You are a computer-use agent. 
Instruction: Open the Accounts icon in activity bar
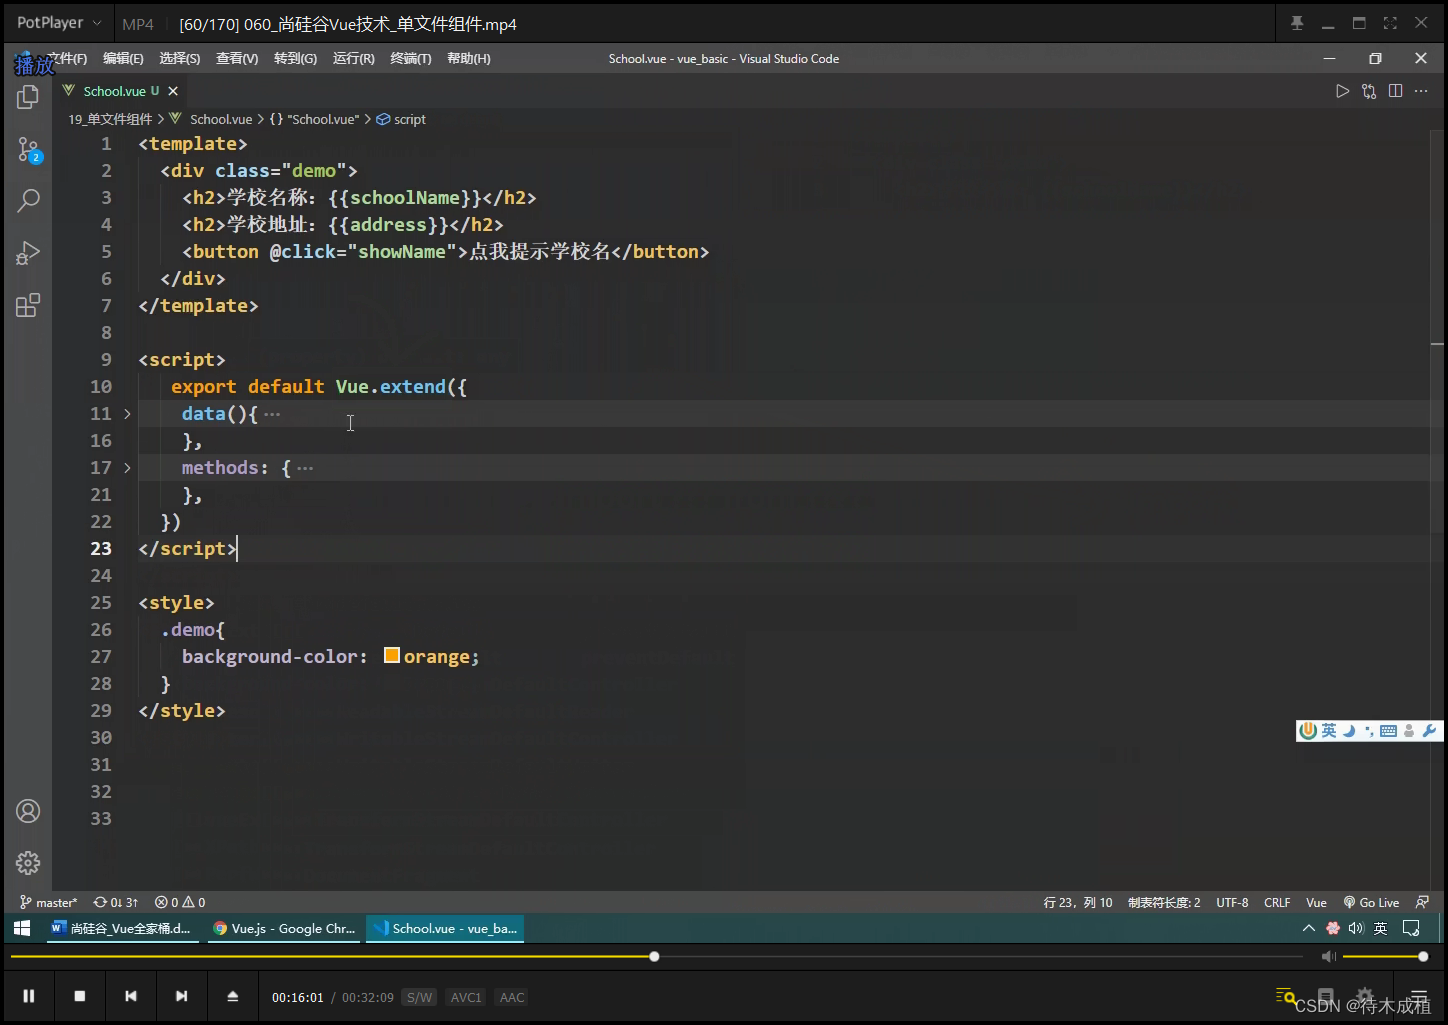(28, 811)
